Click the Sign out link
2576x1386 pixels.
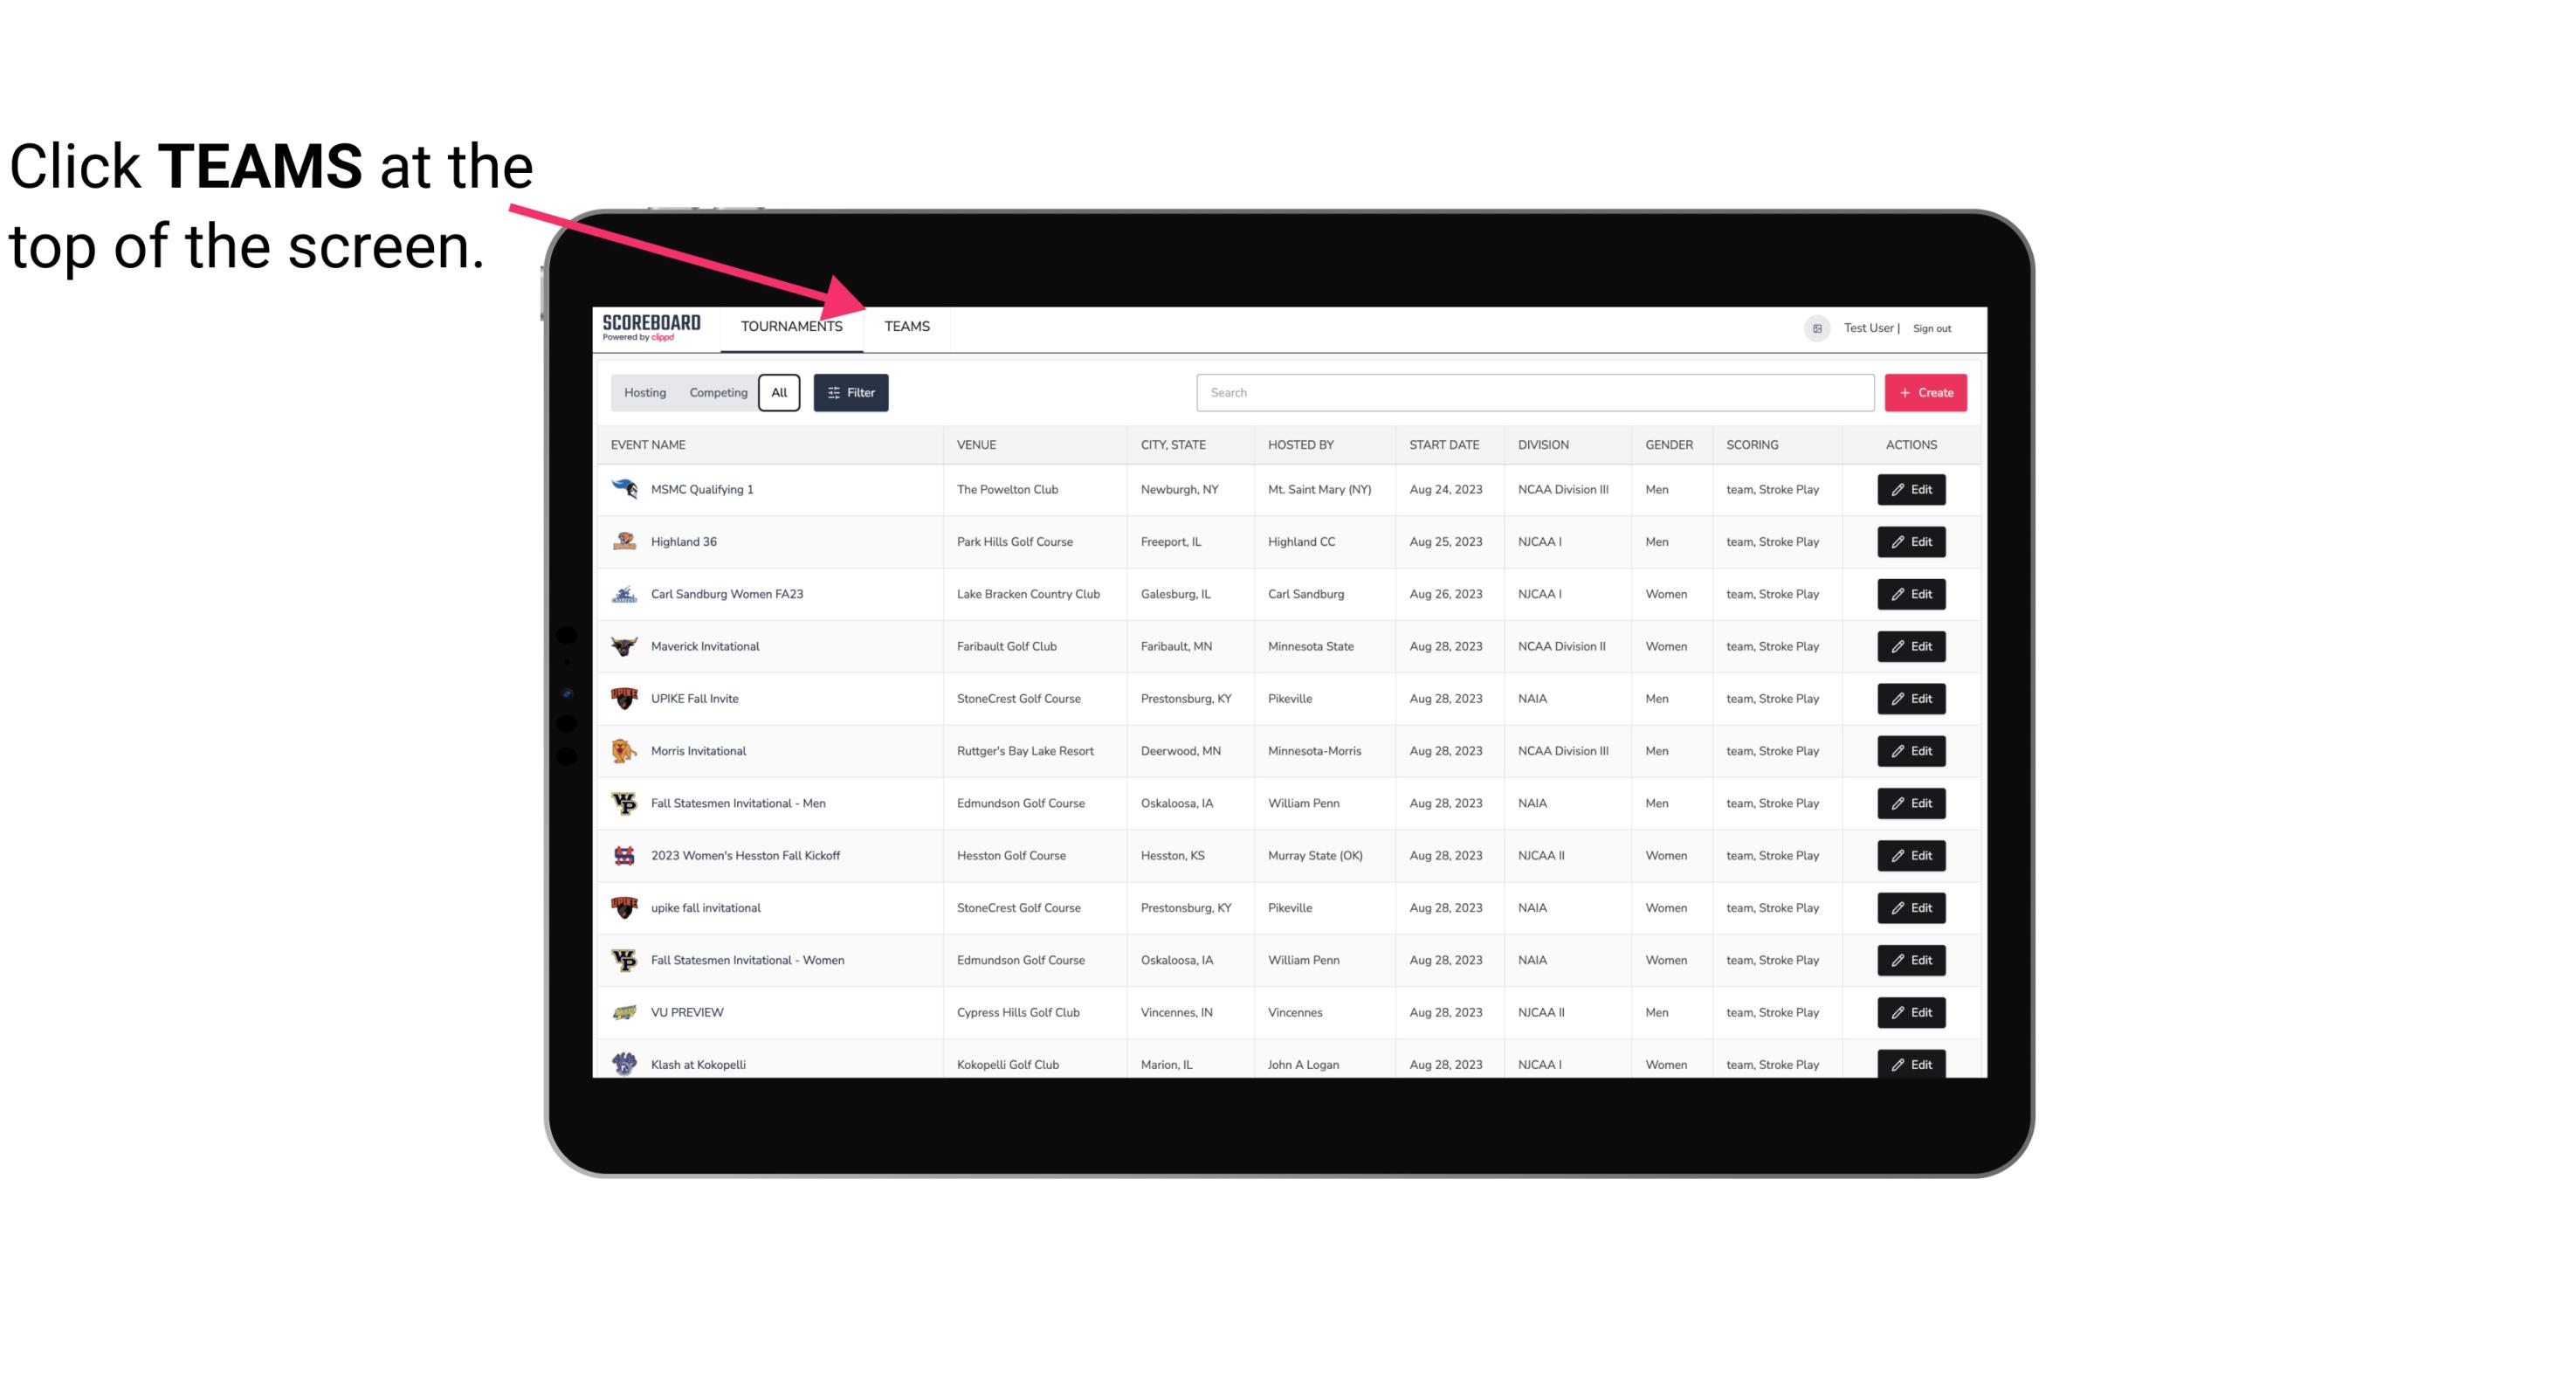(x=1930, y=326)
